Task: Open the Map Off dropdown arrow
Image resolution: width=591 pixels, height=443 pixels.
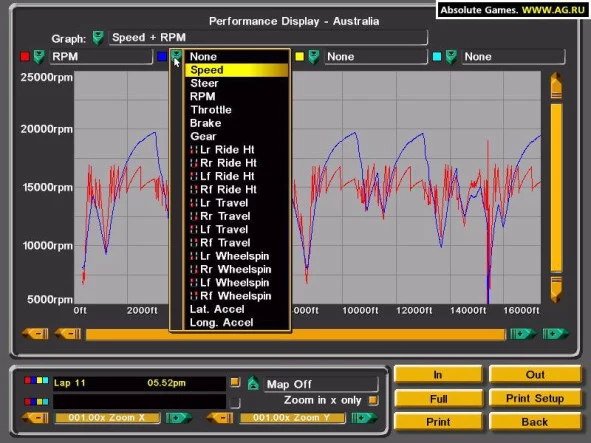Action: pyautogui.click(x=253, y=383)
